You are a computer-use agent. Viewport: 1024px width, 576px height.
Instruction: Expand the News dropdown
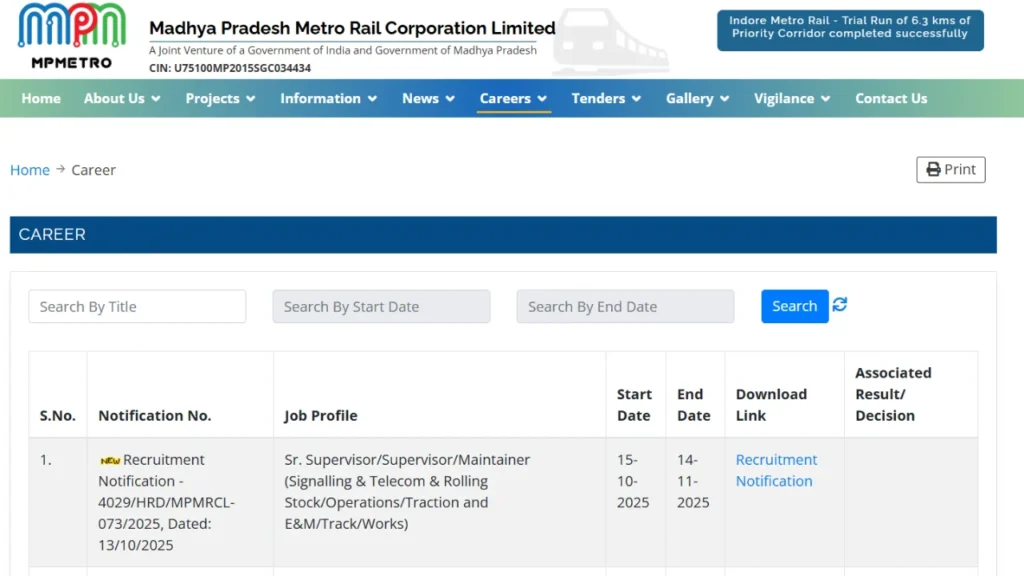tap(428, 98)
